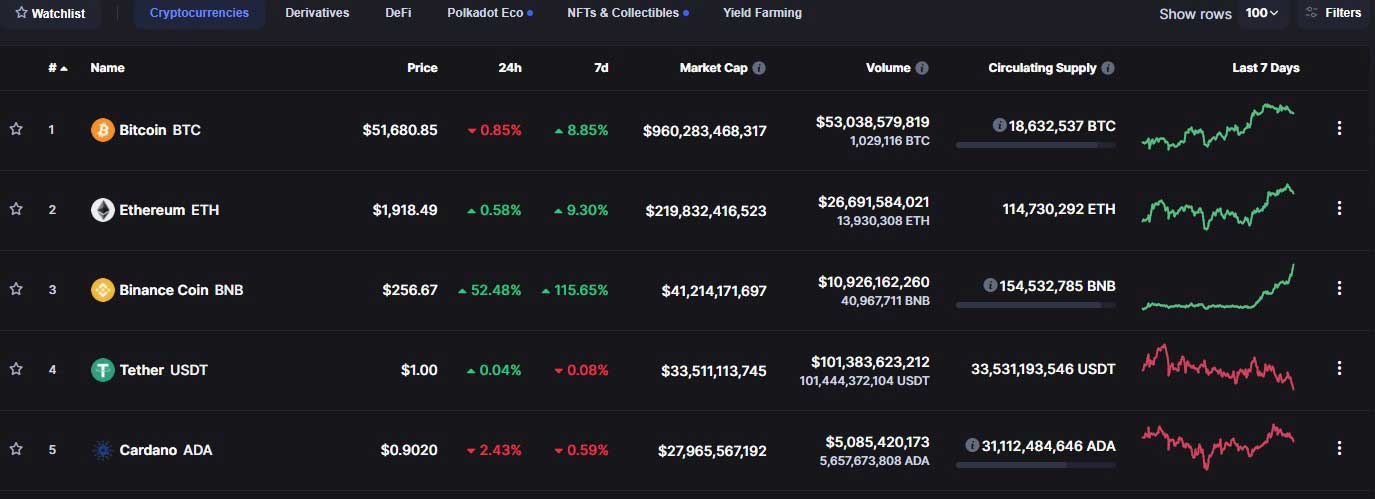Image resolution: width=1375 pixels, height=499 pixels.
Task: Sort by the 7d change column
Action: click(x=600, y=68)
